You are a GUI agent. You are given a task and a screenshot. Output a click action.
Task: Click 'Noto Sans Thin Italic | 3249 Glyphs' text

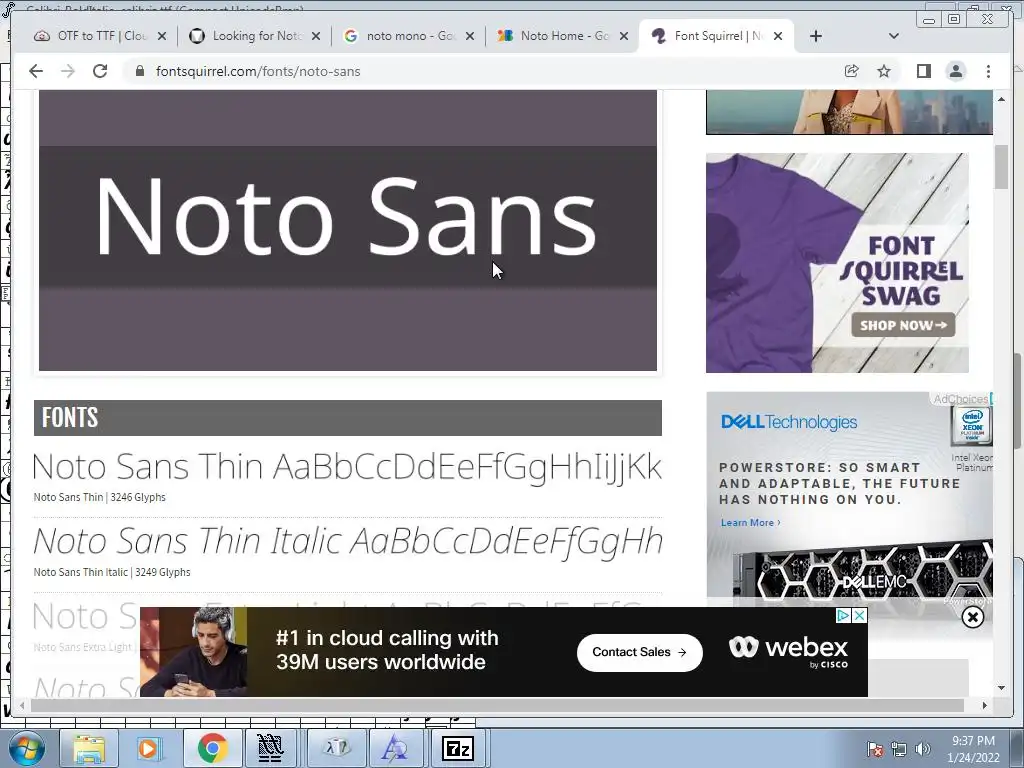[112, 572]
